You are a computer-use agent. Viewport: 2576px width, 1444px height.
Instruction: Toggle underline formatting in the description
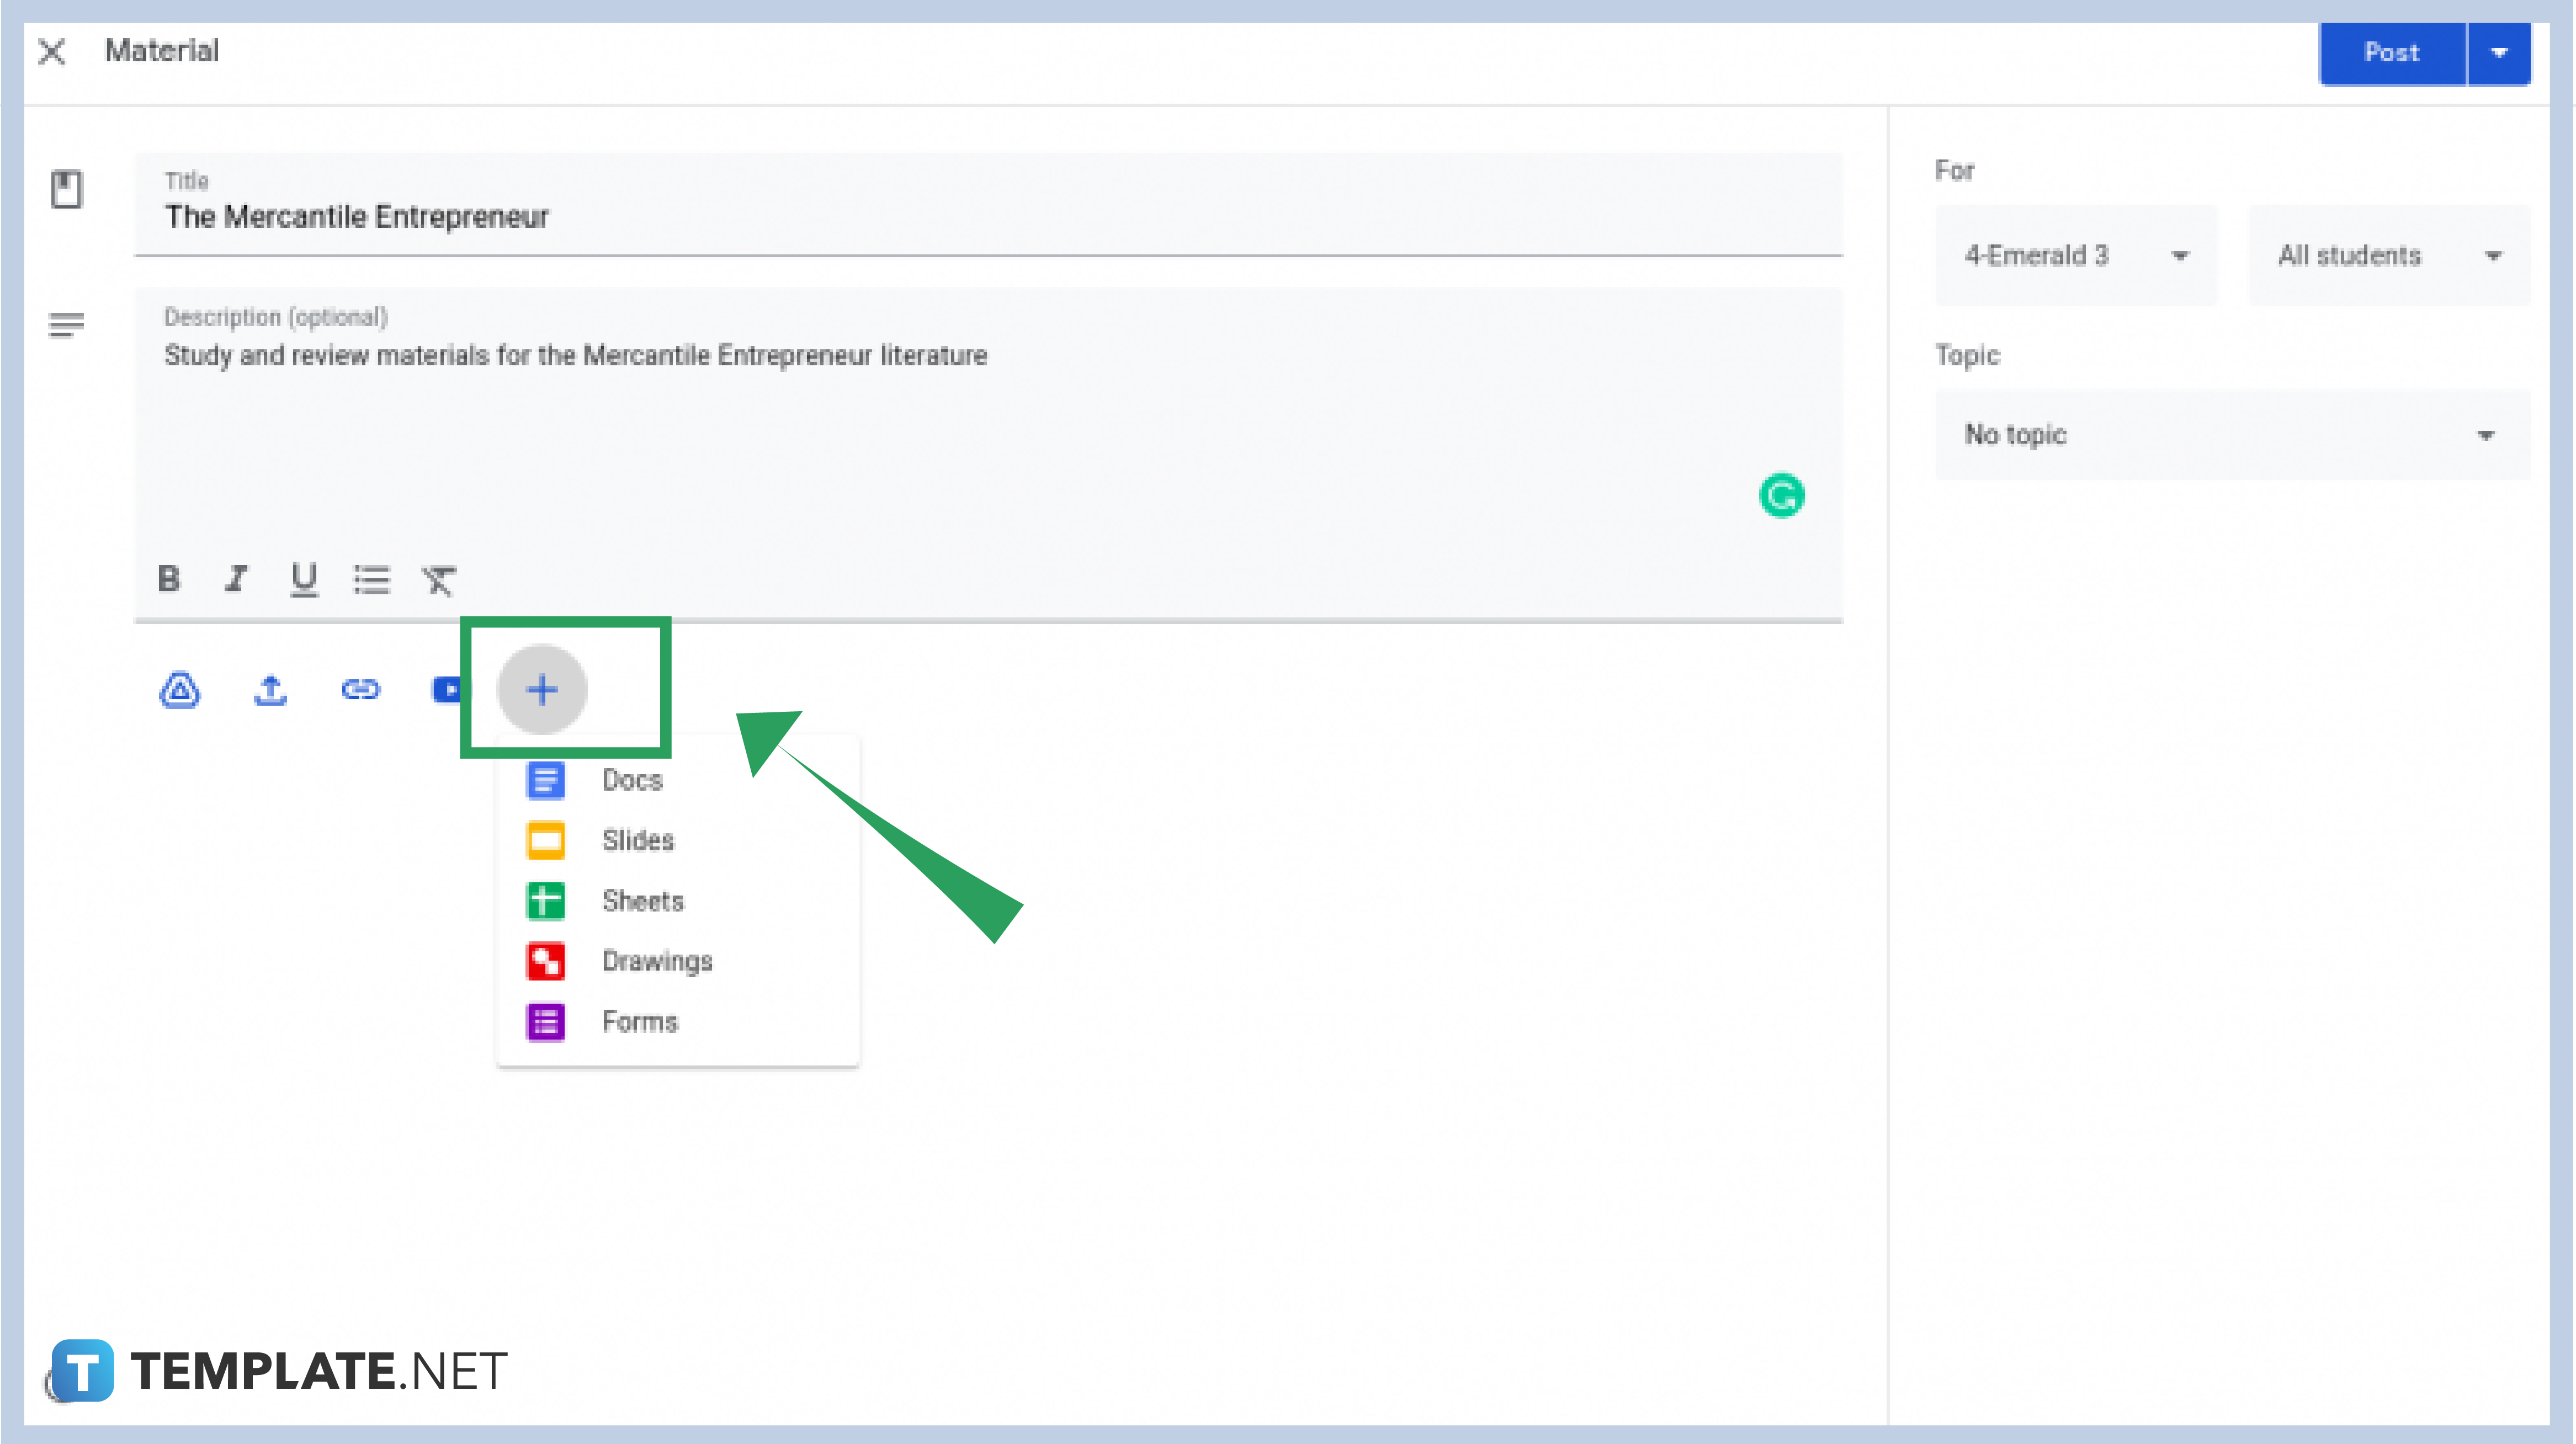pyautogui.click(x=303, y=579)
